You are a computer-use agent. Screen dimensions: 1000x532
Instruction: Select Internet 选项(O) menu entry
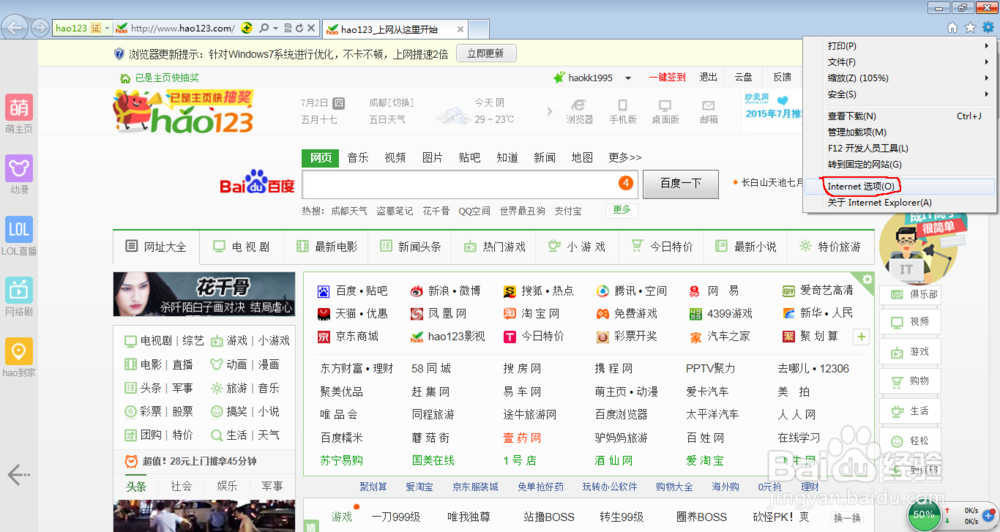click(x=899, y=186)
